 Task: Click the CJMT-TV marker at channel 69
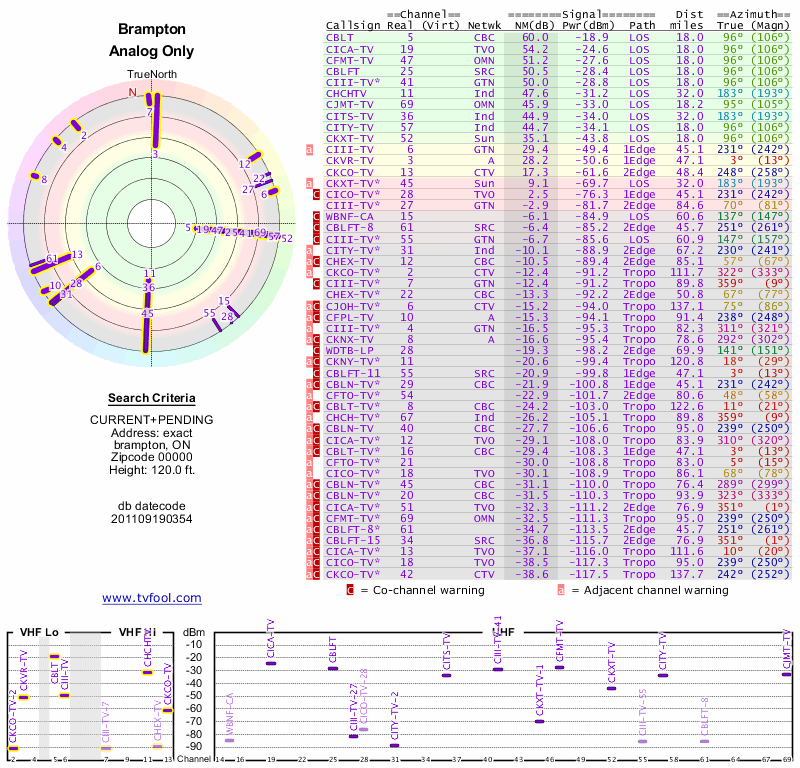[x=787, y=675]
